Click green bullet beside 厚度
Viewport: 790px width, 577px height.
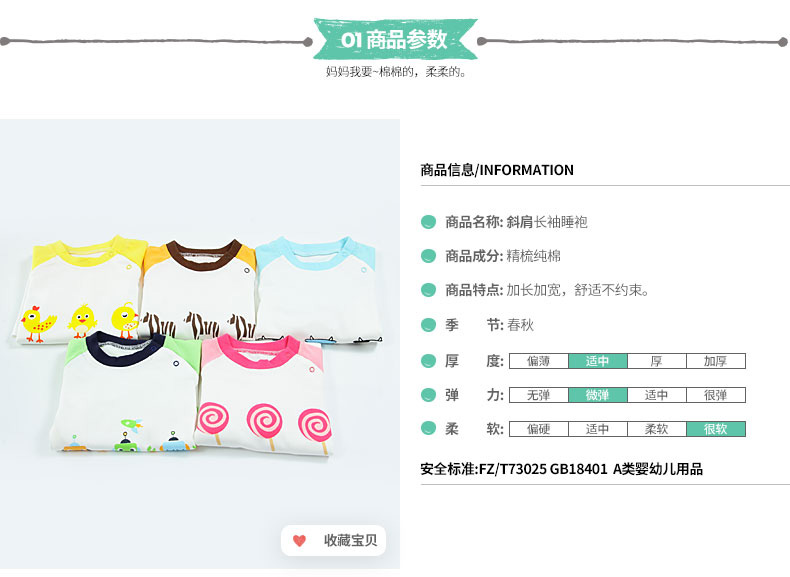click(x=428, y=361)
